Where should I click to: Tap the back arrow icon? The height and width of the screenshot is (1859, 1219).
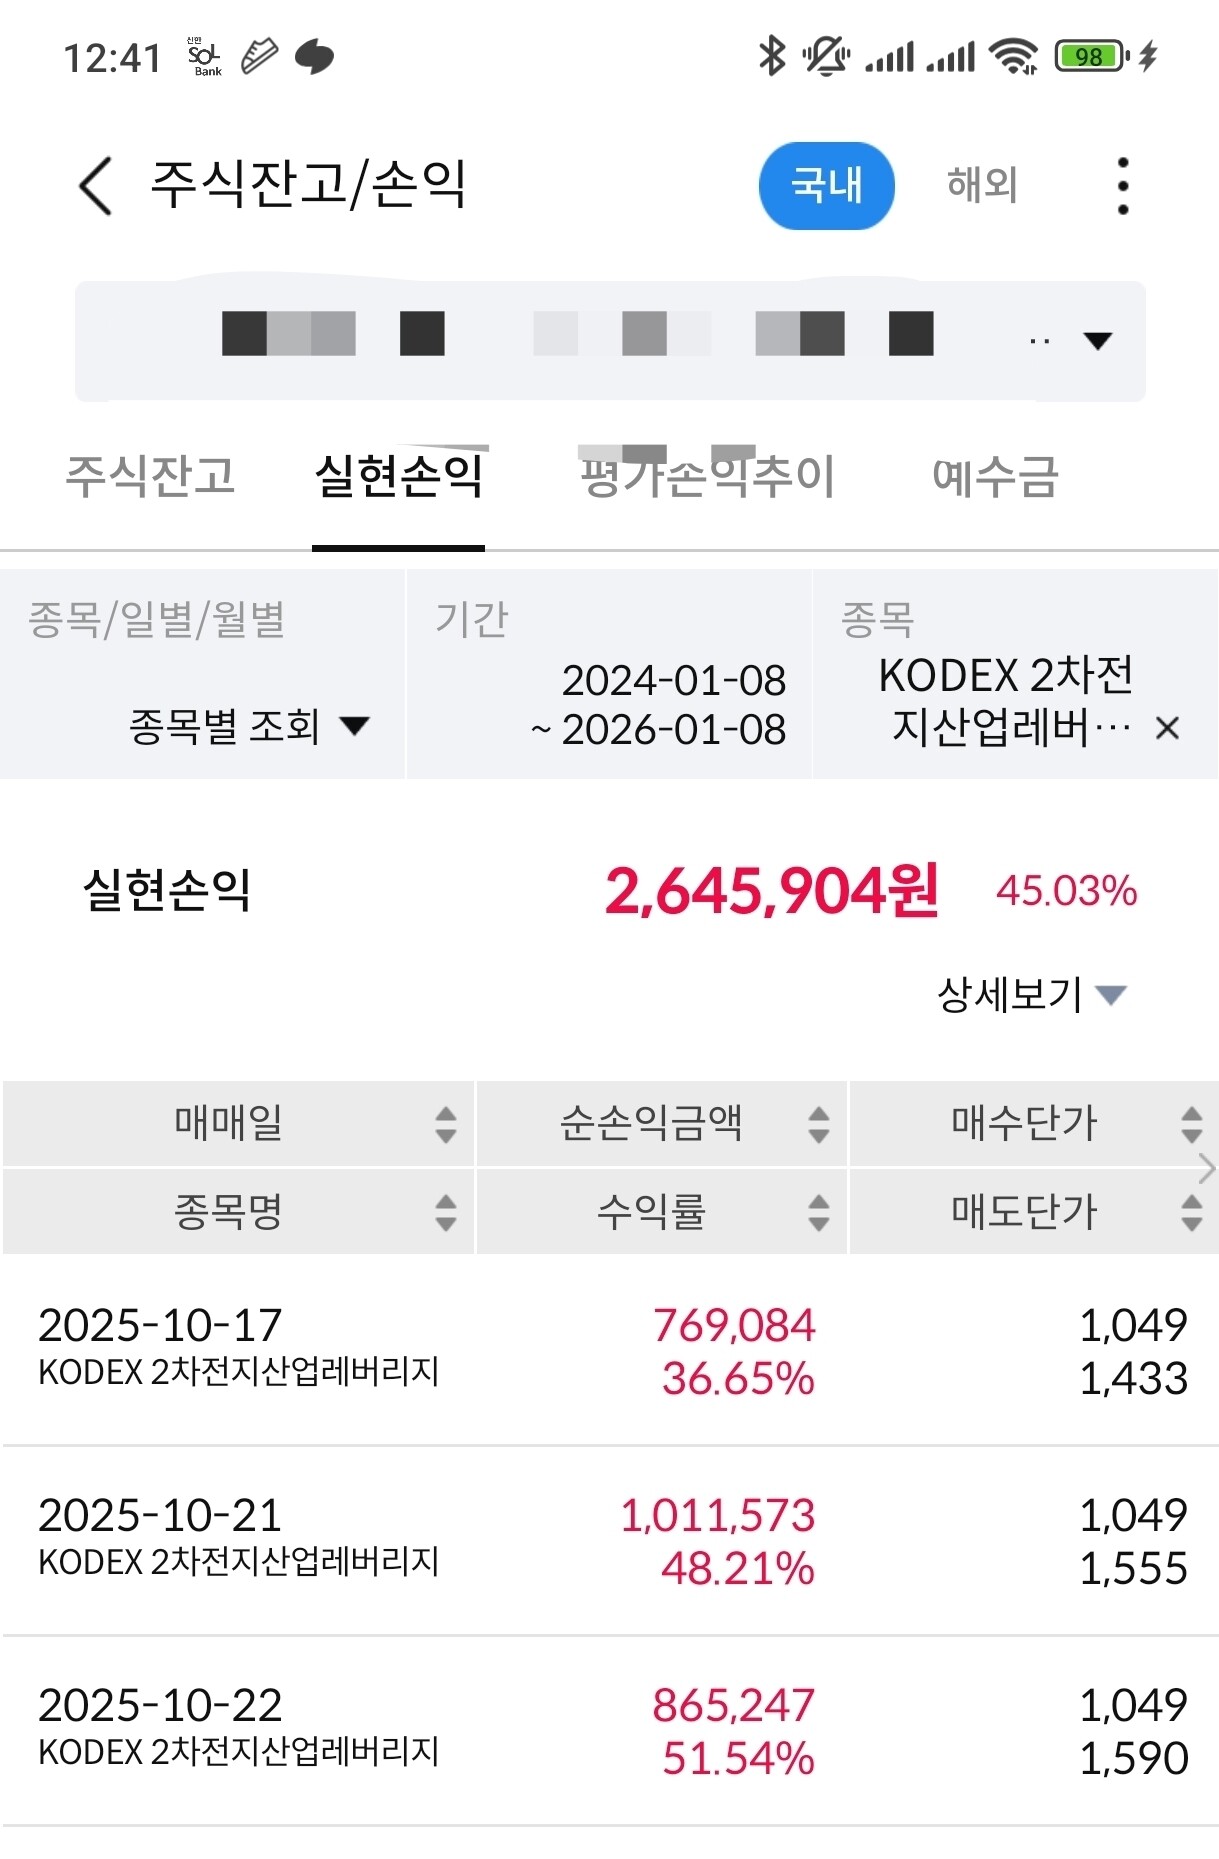[x=95, y=186]
